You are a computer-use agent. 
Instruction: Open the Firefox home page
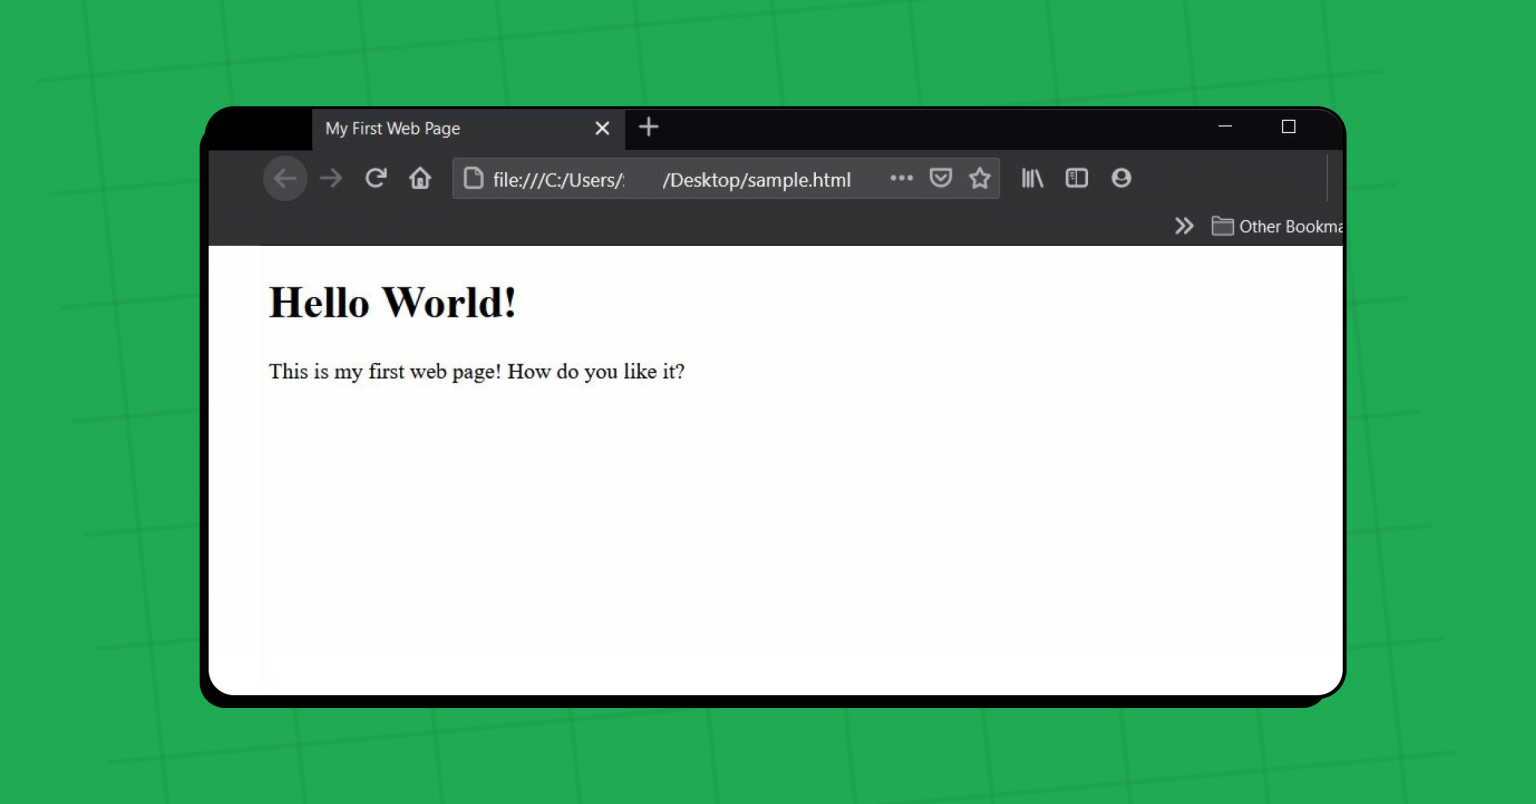click(x=420, y=178)
